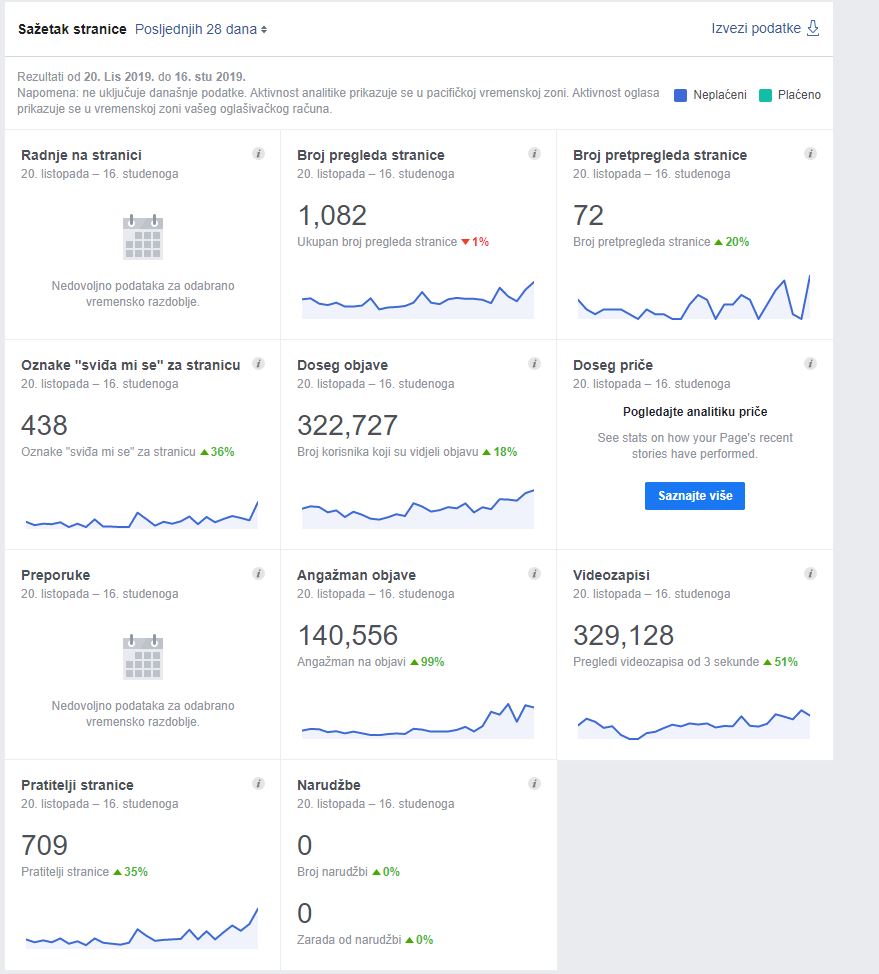Click the 709 page followers value
Screen dimensions: 879x974
pos(44,845)
